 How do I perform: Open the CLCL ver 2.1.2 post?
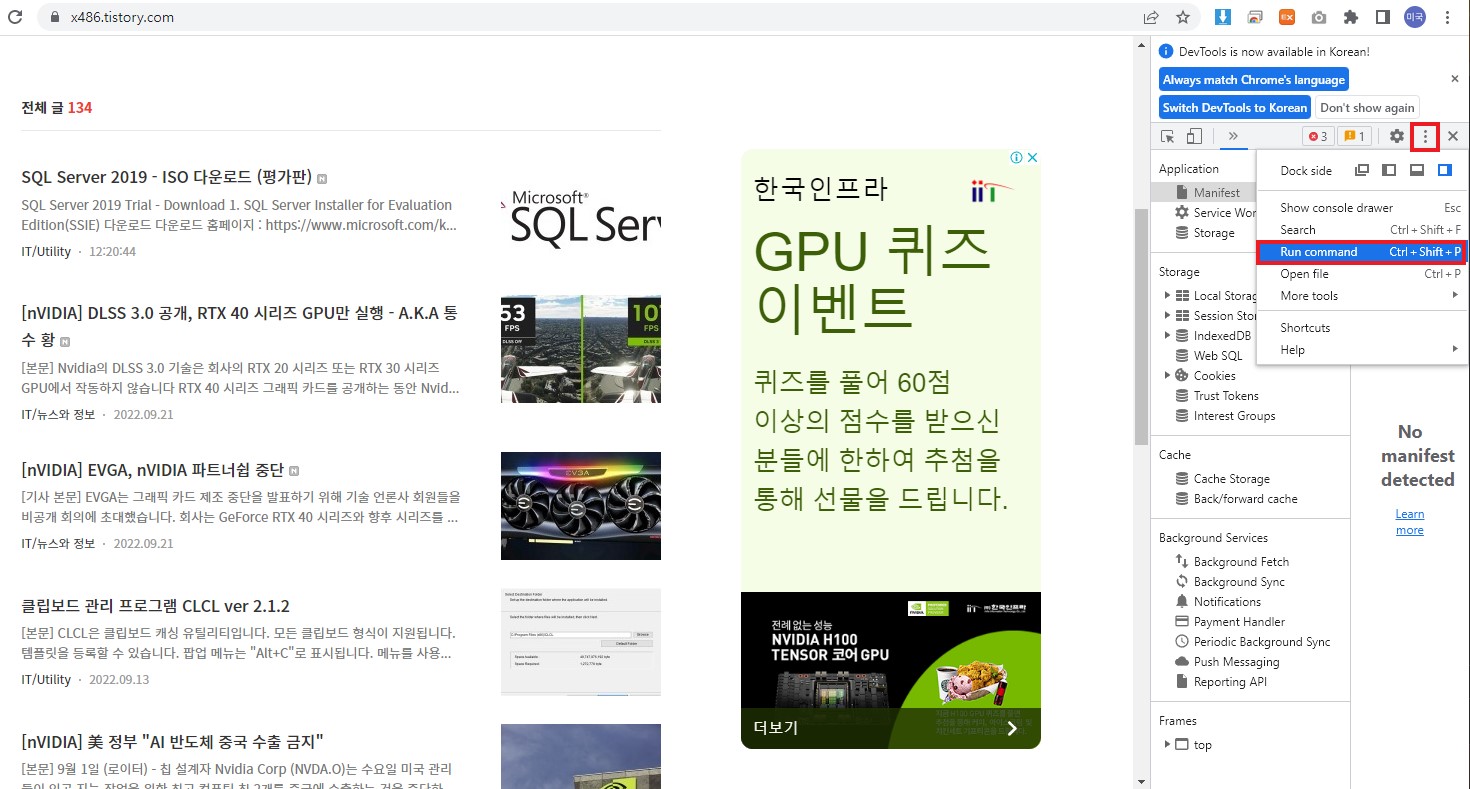[155, 606]
